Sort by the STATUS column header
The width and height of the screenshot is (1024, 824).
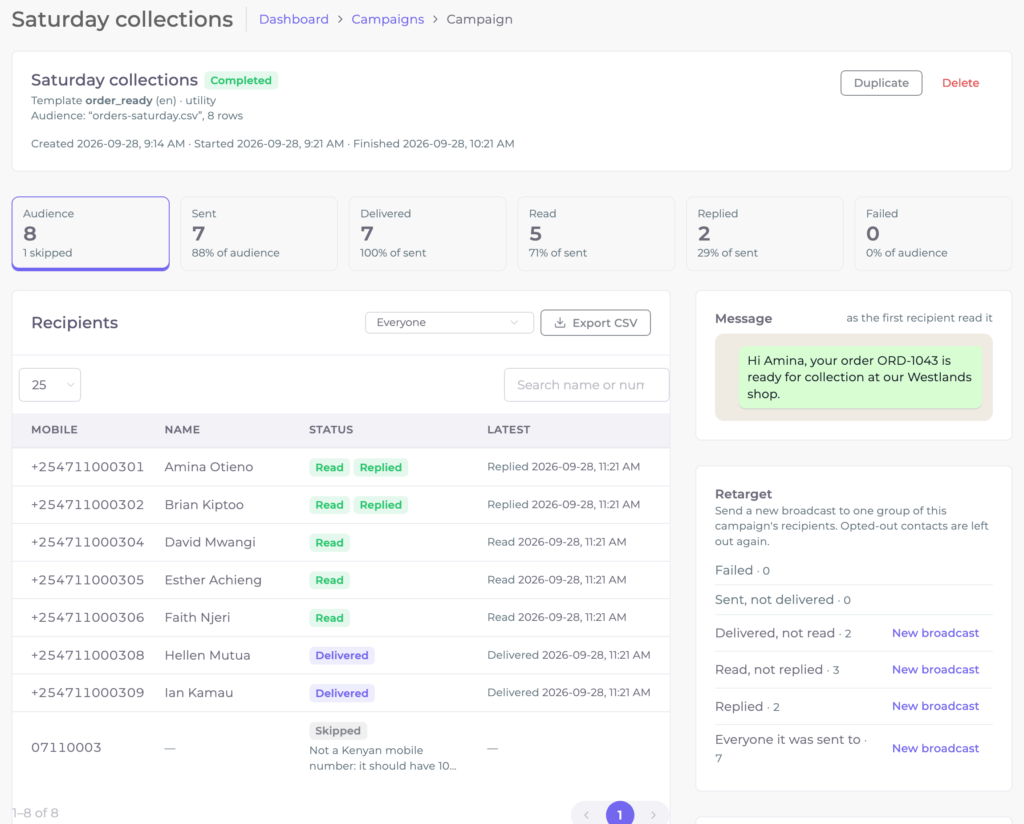tap(331, 430)
